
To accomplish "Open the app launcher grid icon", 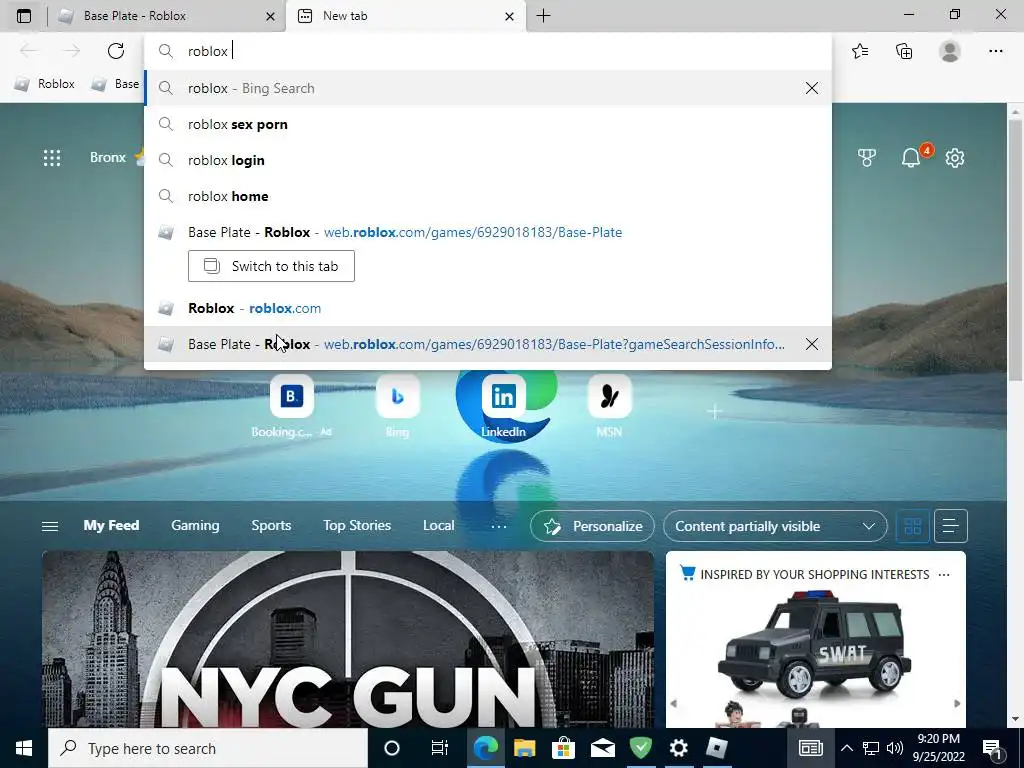I will 52,157.
